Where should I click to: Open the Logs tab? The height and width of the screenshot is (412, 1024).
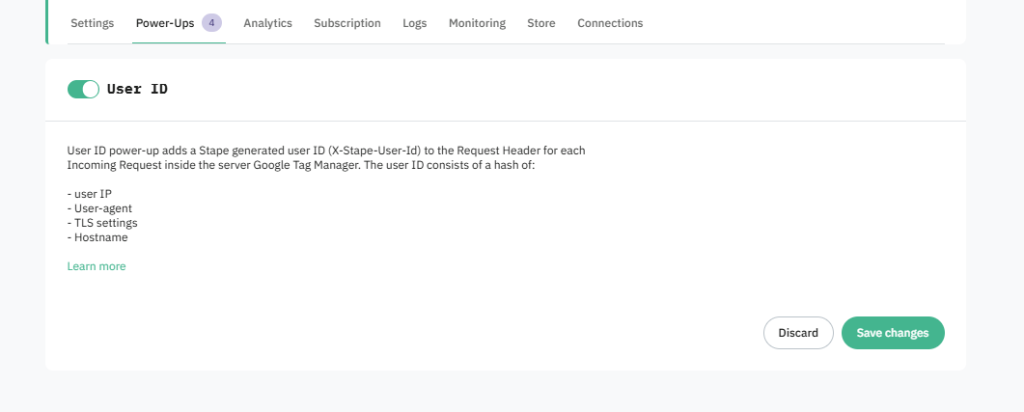point(414,23)
